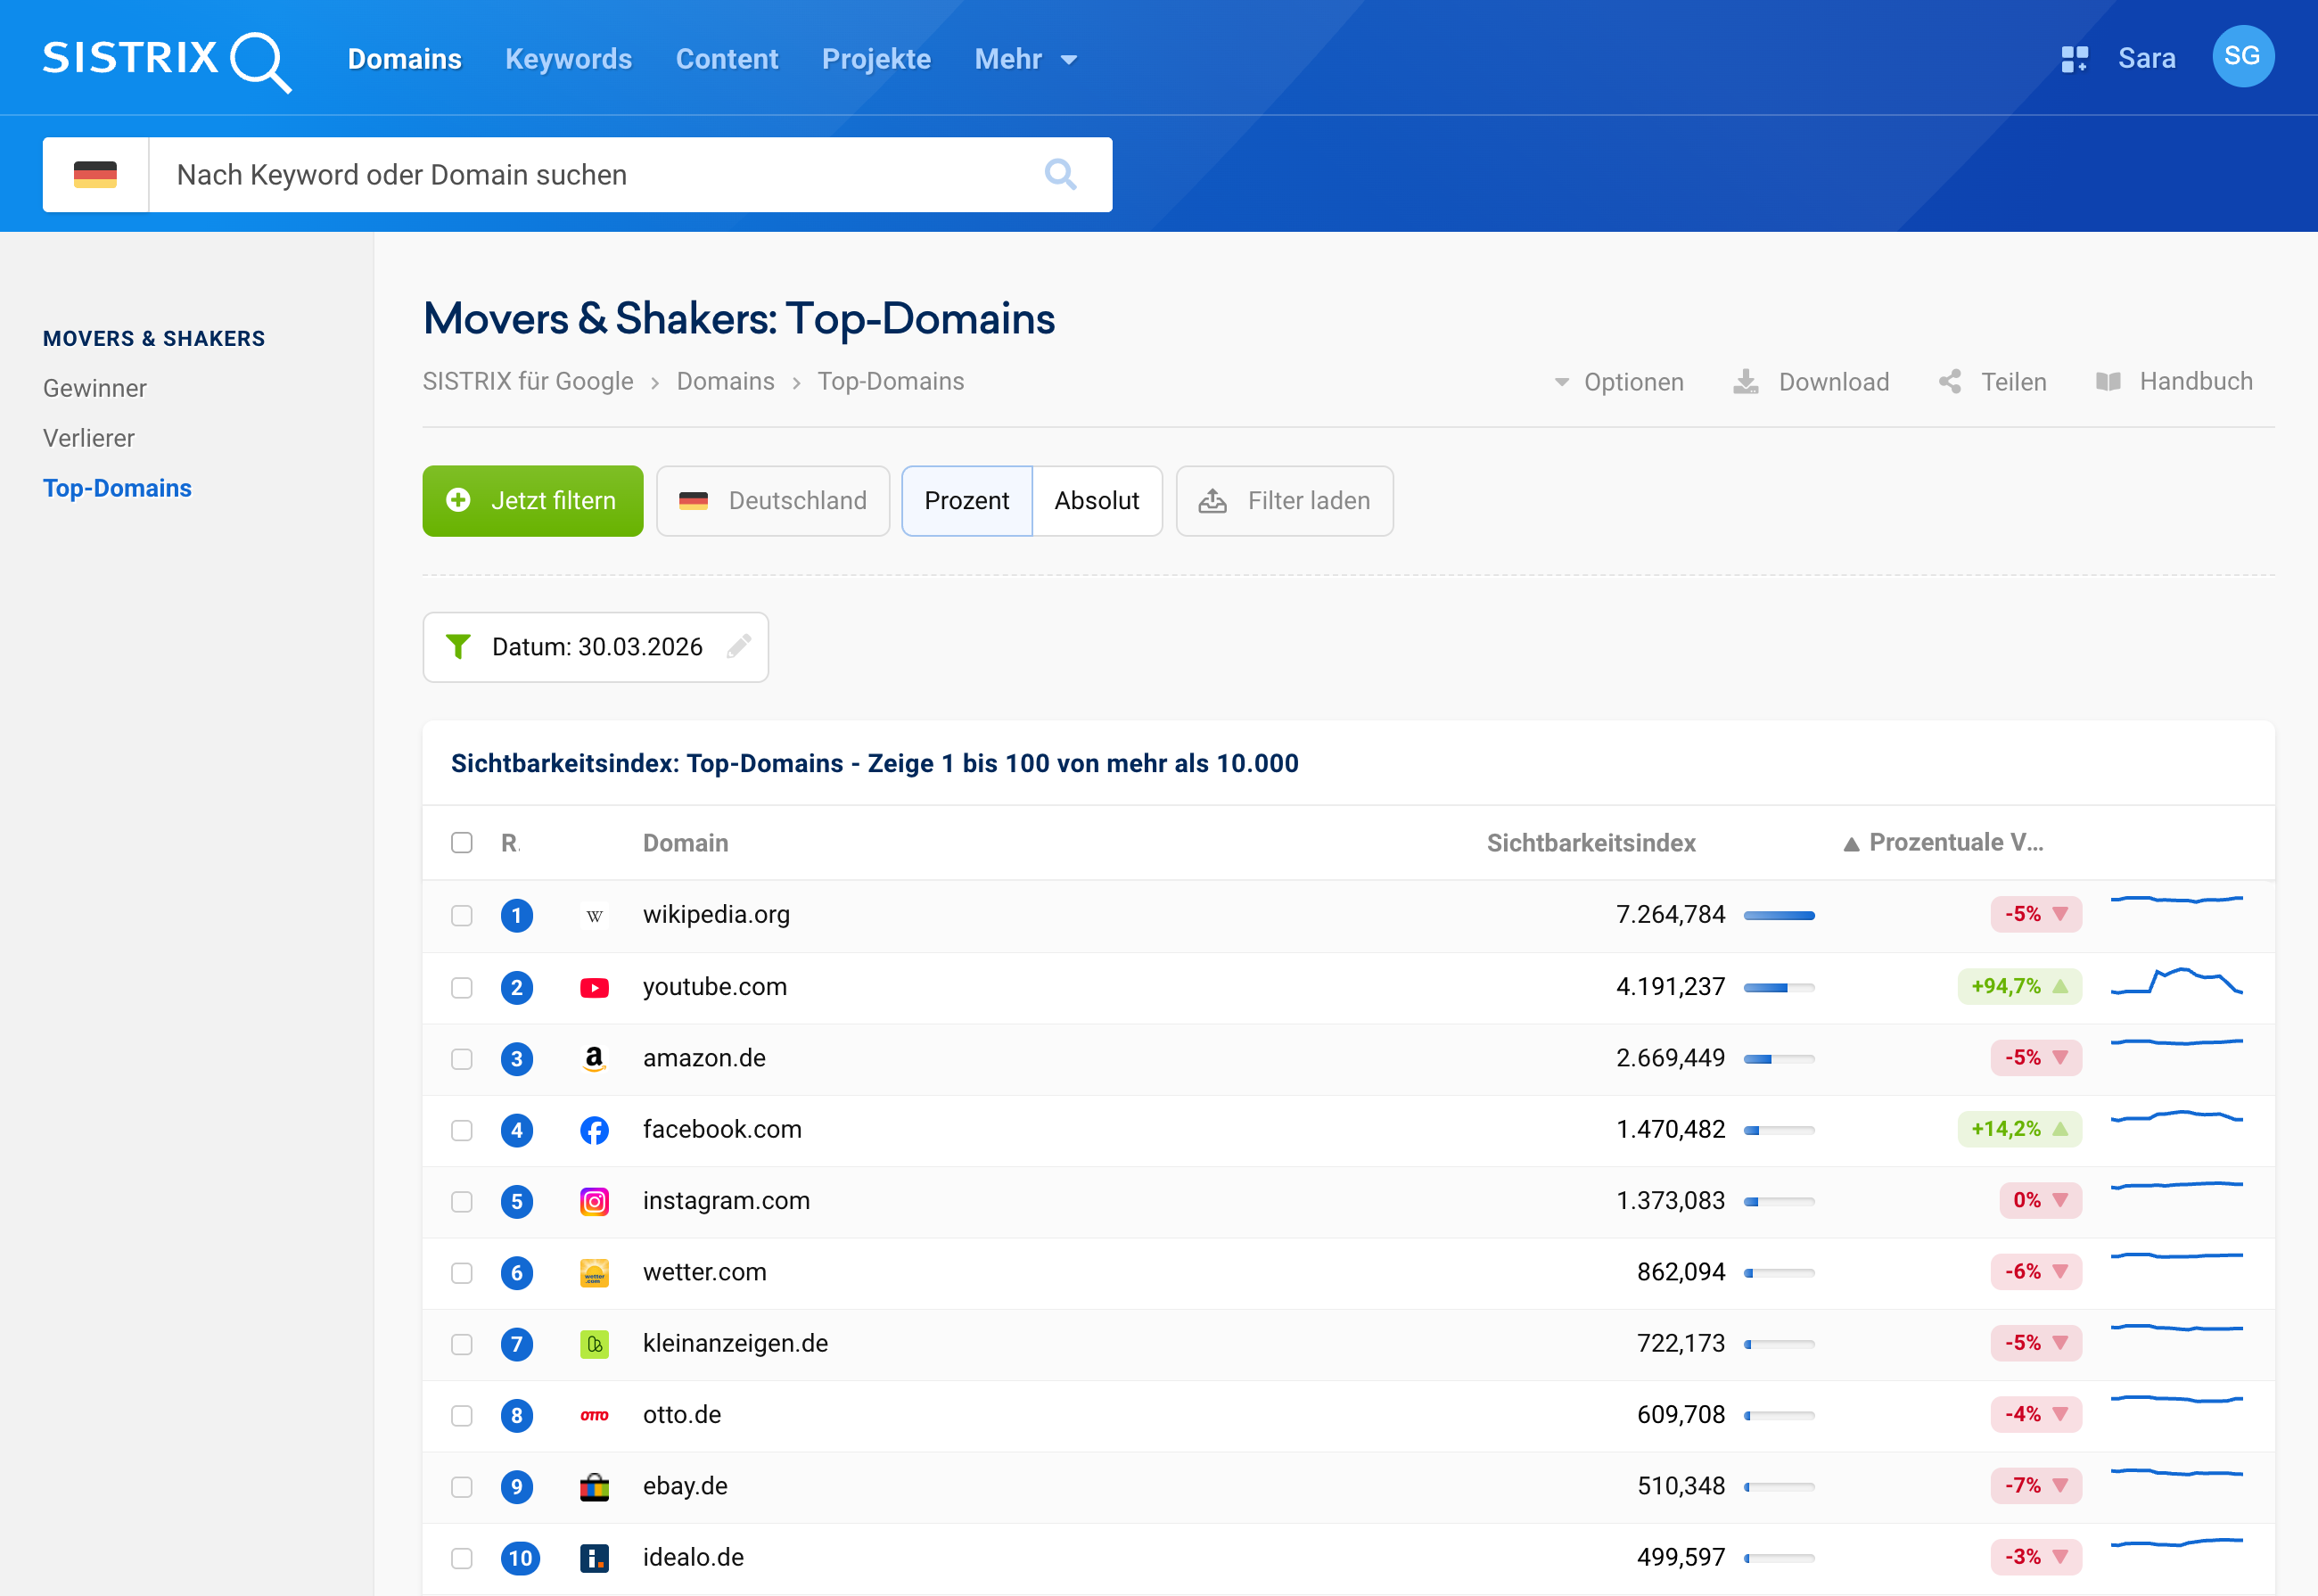Click the Download icon for exporting data
The width and height of the screenshot is (2318, 1596).
1746,382
